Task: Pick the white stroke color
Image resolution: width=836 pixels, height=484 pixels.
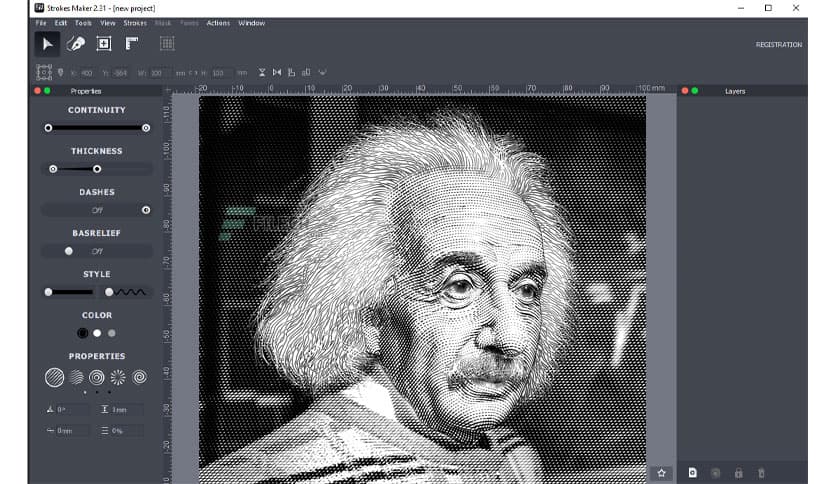Action: (97, 333)
